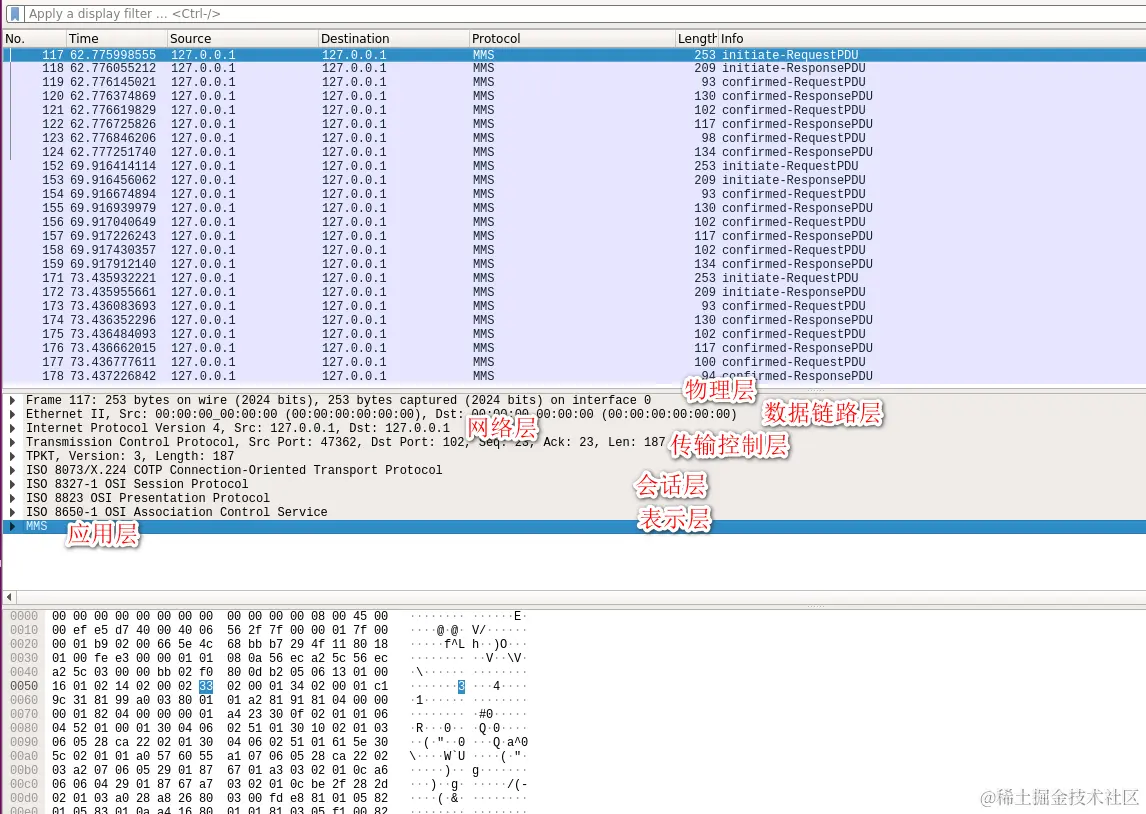Screen dimensions: 1146x814
Task: Sort by Time column header
Action: [115, 39]
